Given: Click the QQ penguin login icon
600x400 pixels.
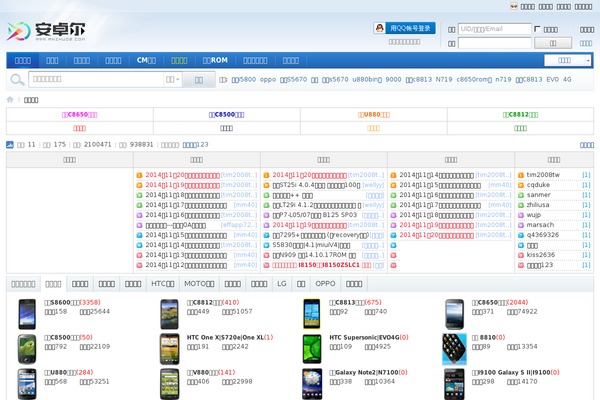Looking at the screenshot, I should [x=380, y=28].
